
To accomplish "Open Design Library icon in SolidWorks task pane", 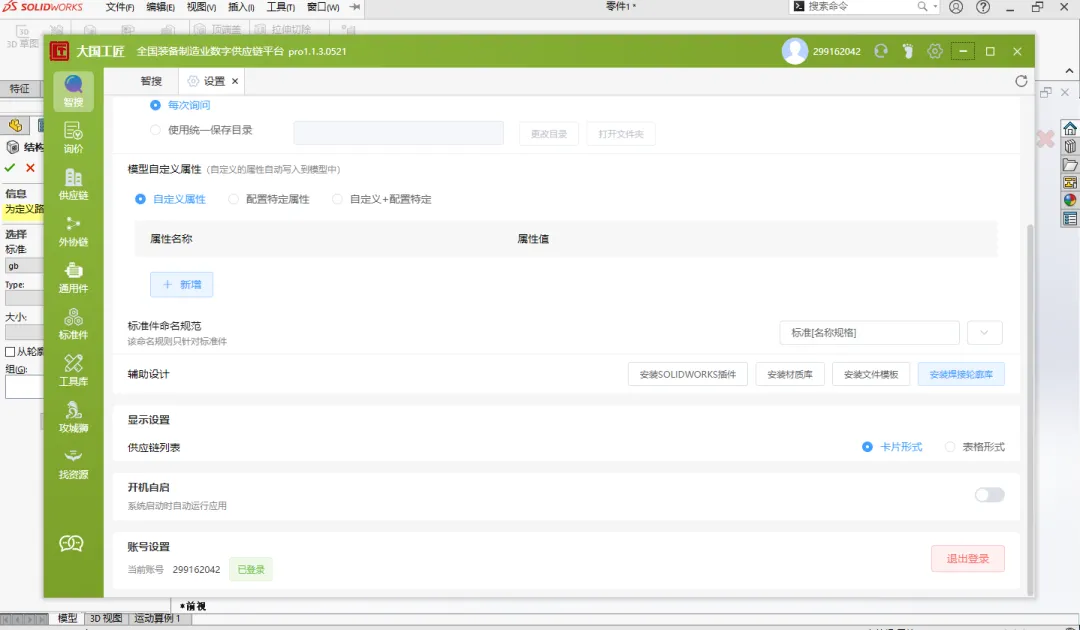I will 1070,146.
